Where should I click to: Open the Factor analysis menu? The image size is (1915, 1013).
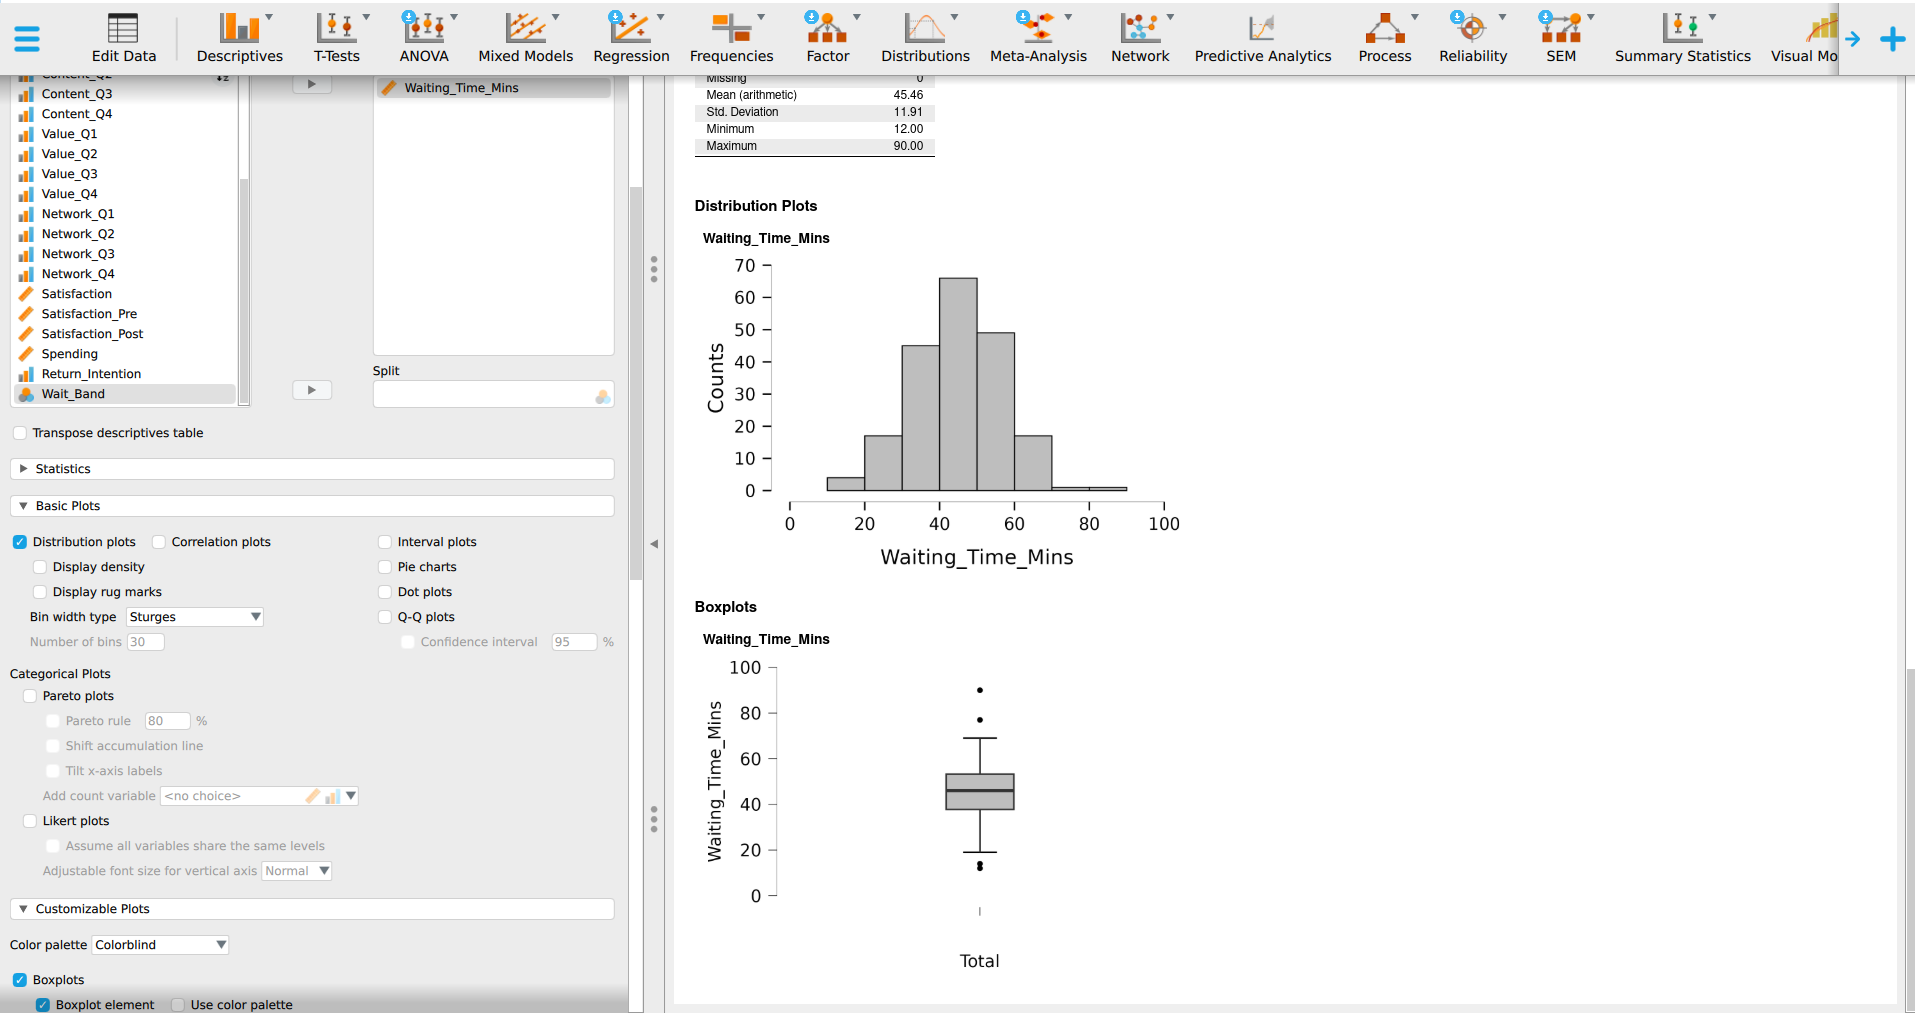coord(828,38)
